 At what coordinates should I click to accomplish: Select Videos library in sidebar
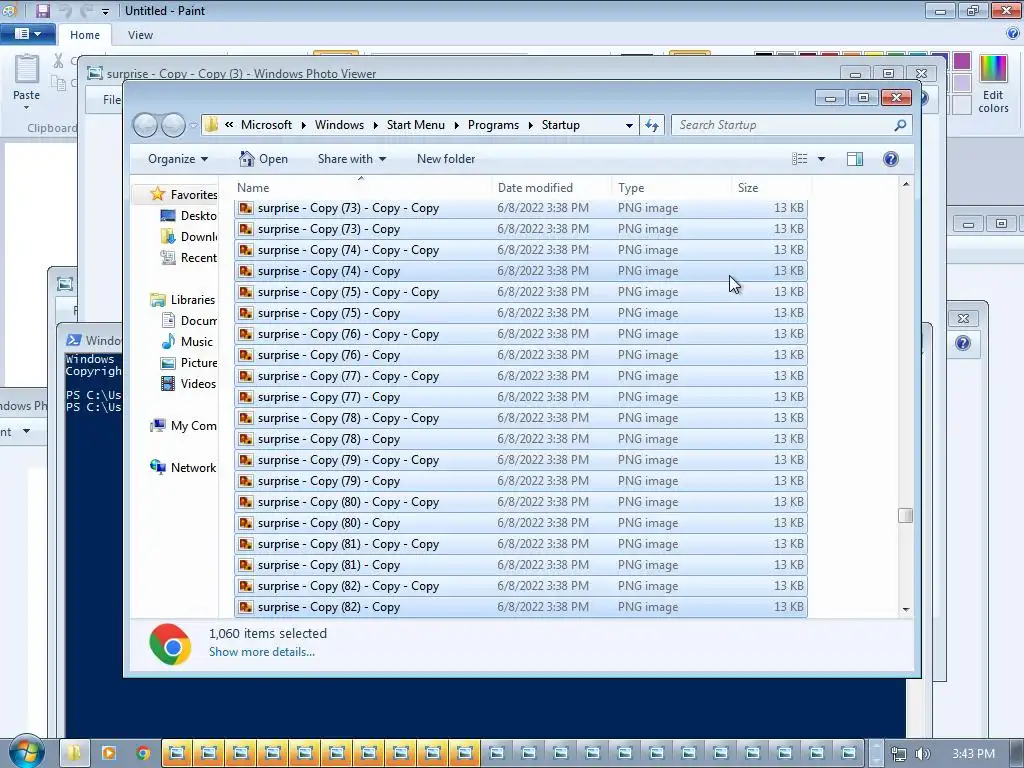pos(188,383)
